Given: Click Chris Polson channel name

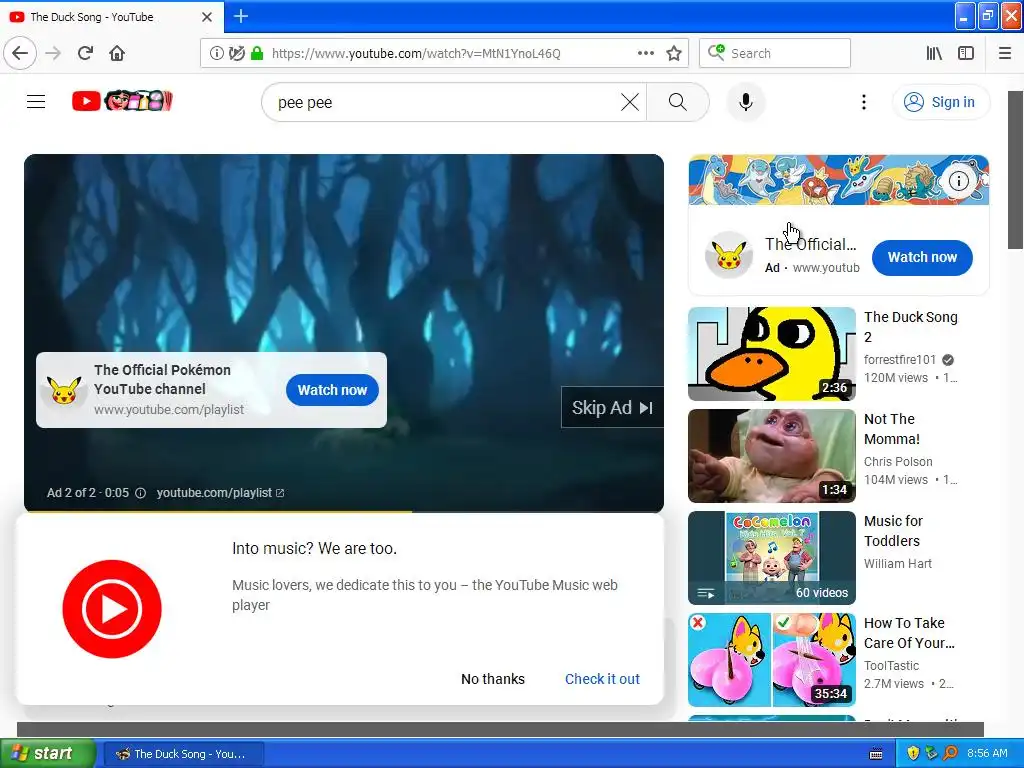Looking at the screenshot, I should pos(898,462).
